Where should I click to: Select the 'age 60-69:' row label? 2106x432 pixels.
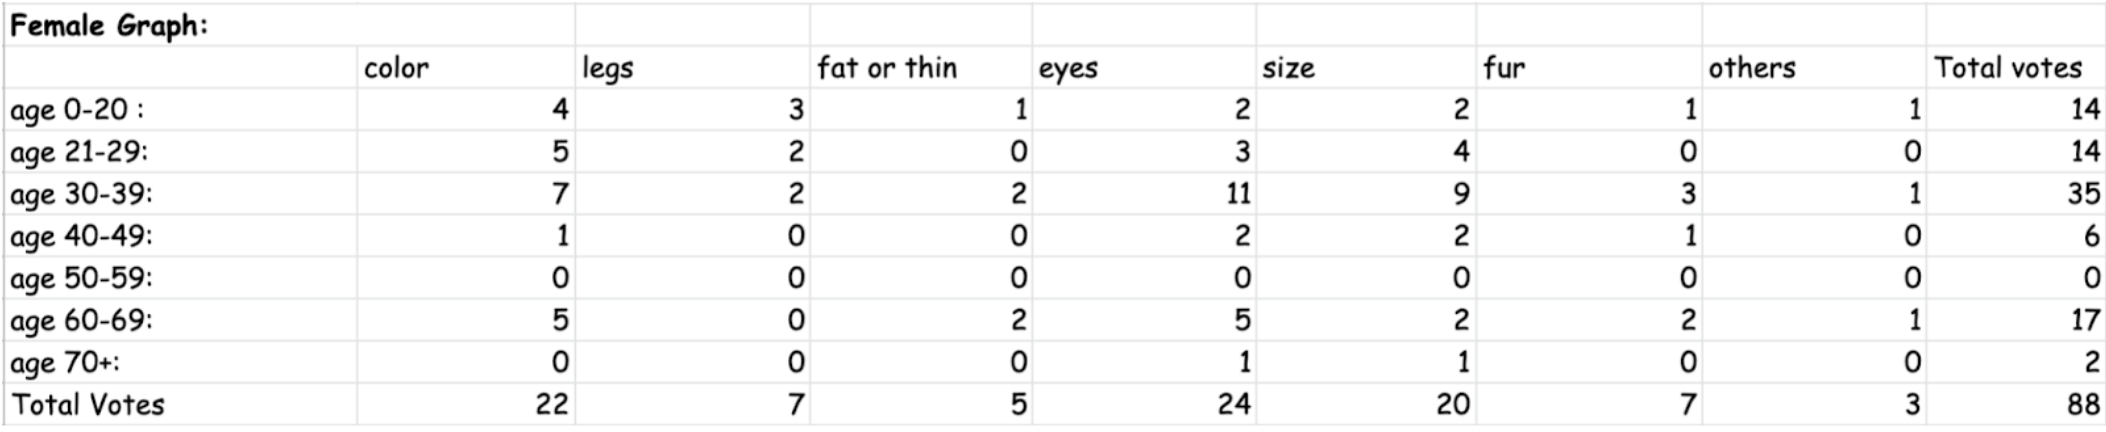pos(82,320)
